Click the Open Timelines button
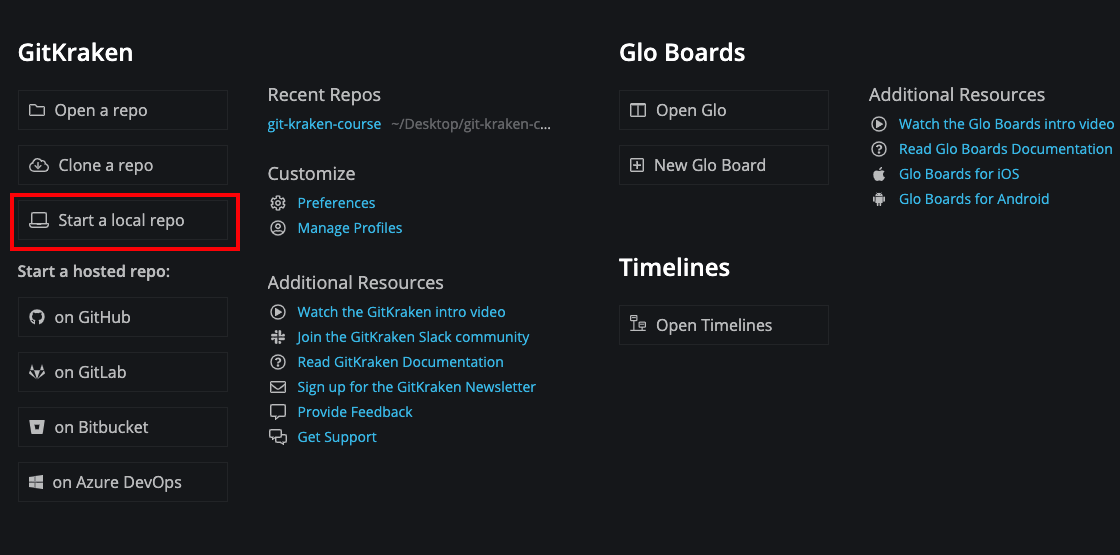This screenshot has width=1120, height=555. 724,325
